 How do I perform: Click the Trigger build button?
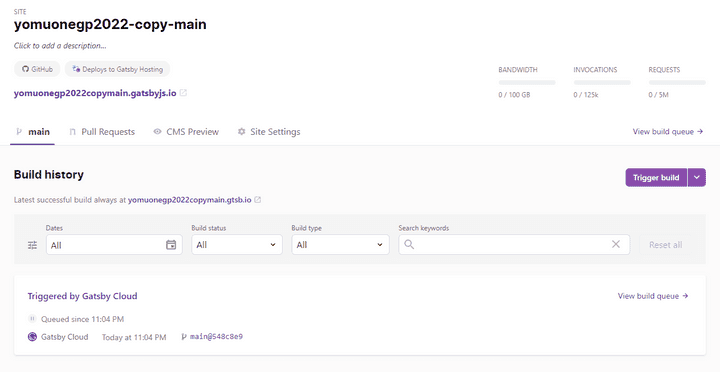click(x=656, y=177)
